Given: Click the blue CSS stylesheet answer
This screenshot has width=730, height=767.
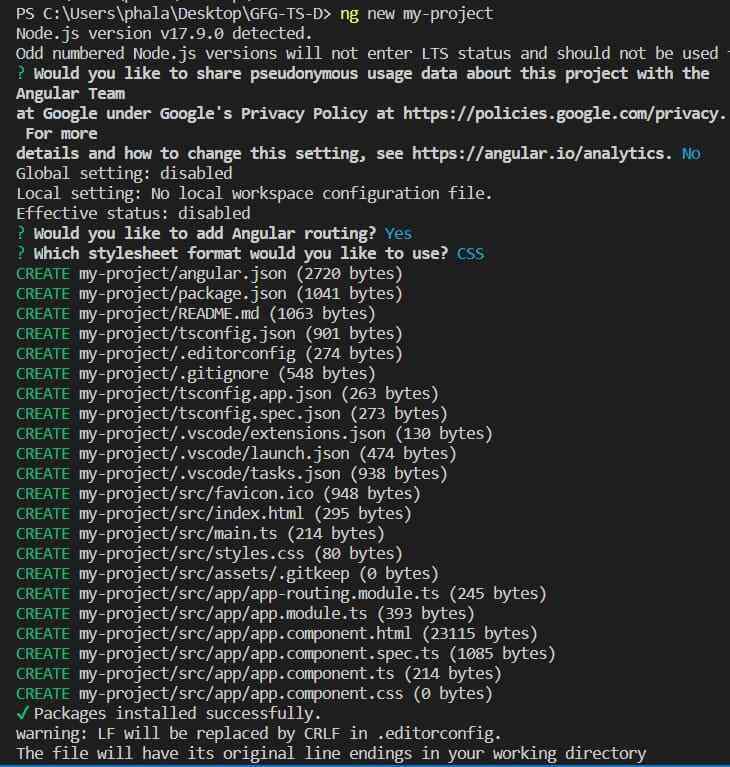Looking at the screenshot, I should click(x=470, y=253).
